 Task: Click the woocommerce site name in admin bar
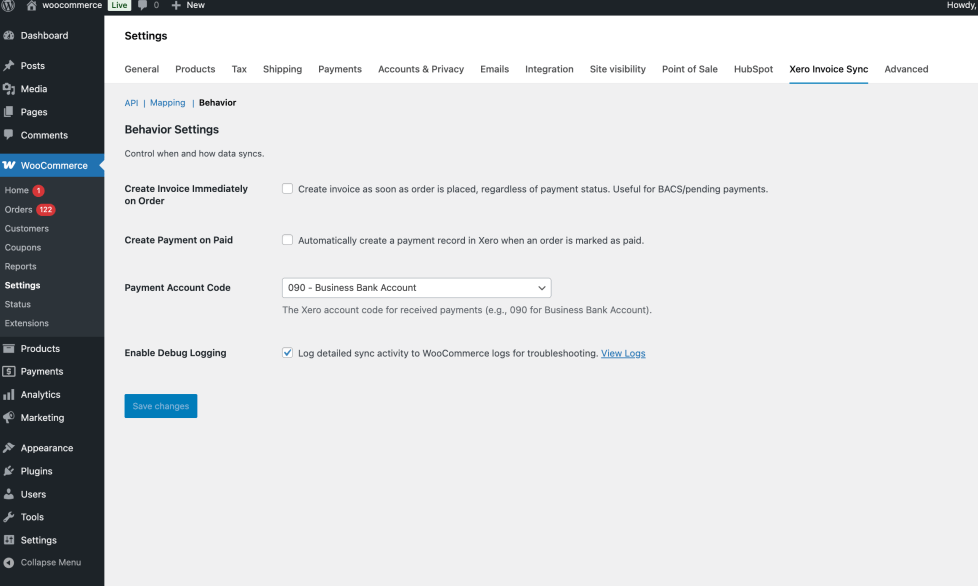72,5
